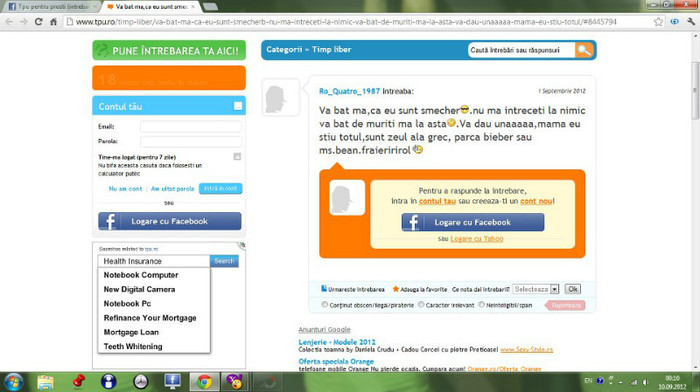
Task: Click the volume speaker tray icon
Action: [x=646, y=382]
